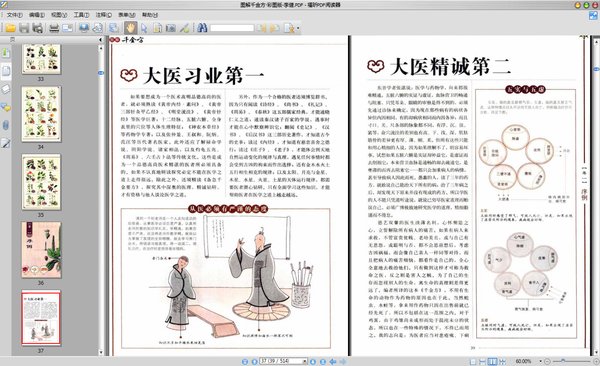The width and height of the screenshot is (600, 366).
Task: Click the rotate page toolbar icon
Action: (98, 28)
